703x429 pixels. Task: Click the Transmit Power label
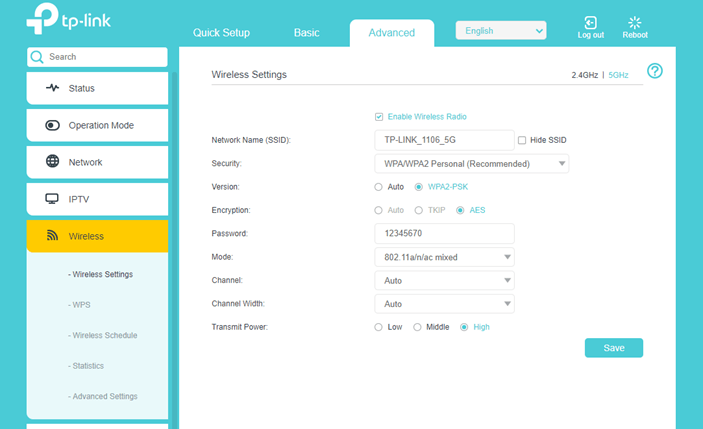pyautogui.click(x=239, y=327)
